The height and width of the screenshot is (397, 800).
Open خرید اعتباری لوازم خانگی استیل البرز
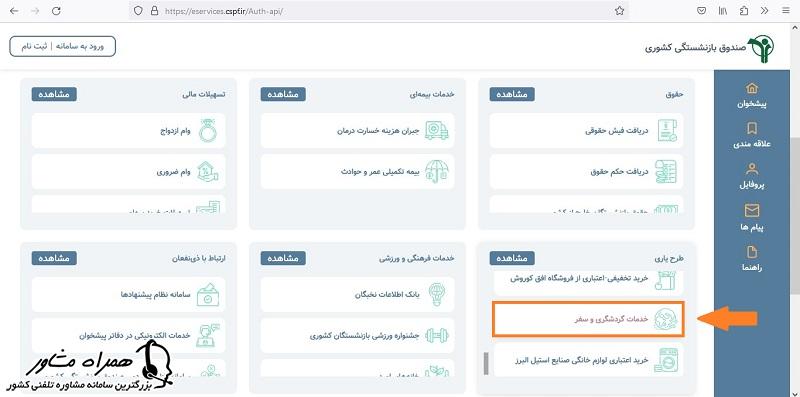pos(588,360)
